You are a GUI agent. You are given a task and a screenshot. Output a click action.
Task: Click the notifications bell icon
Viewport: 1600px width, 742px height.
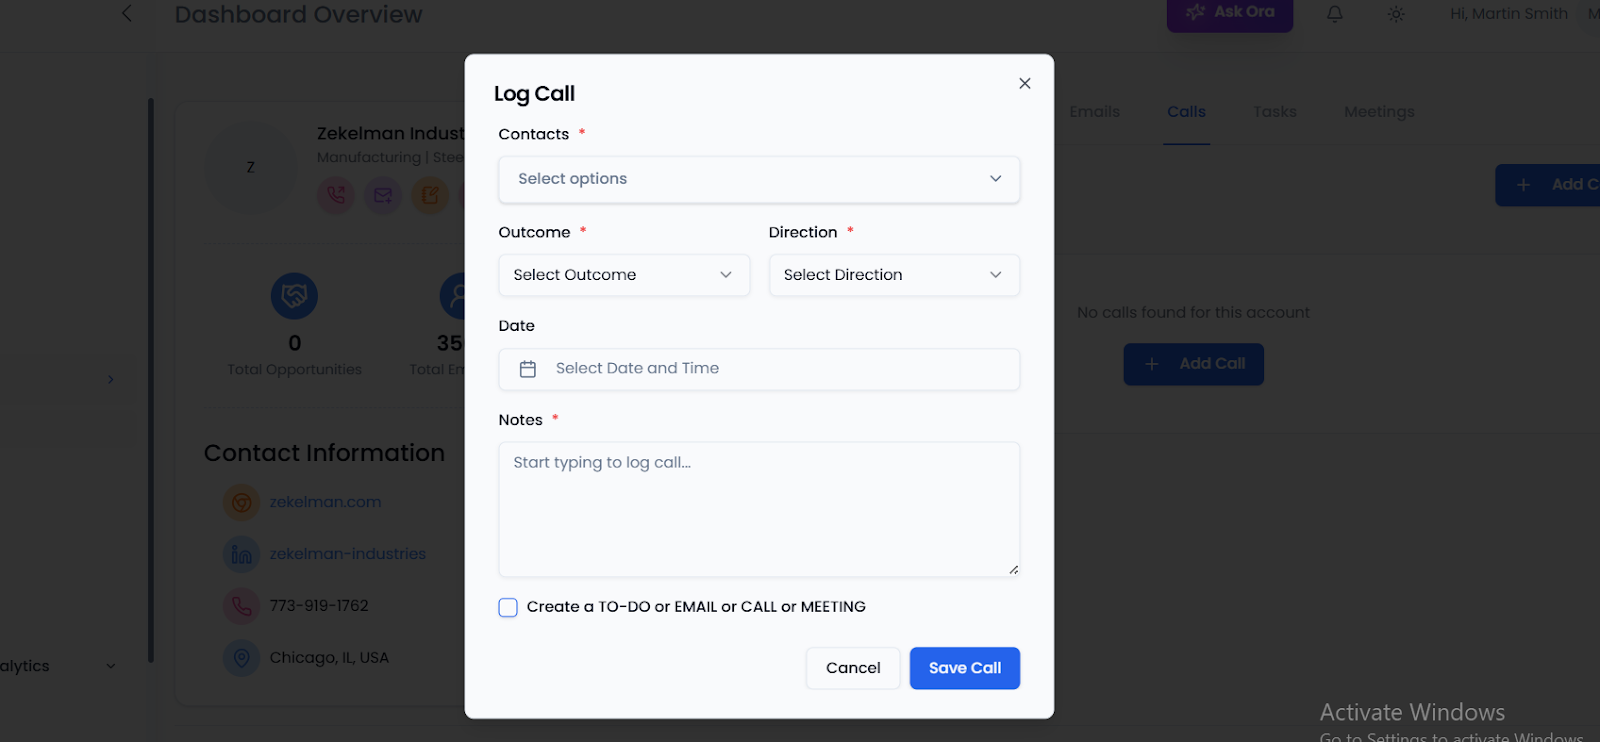click(x=1335, y=14)
